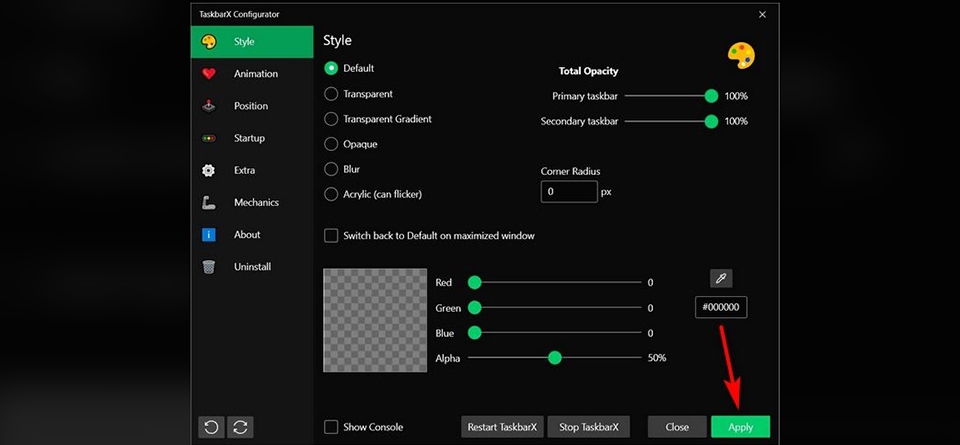Open the Extra tab
This screenshot has width=960, height=445.
[x=252, y=170]
